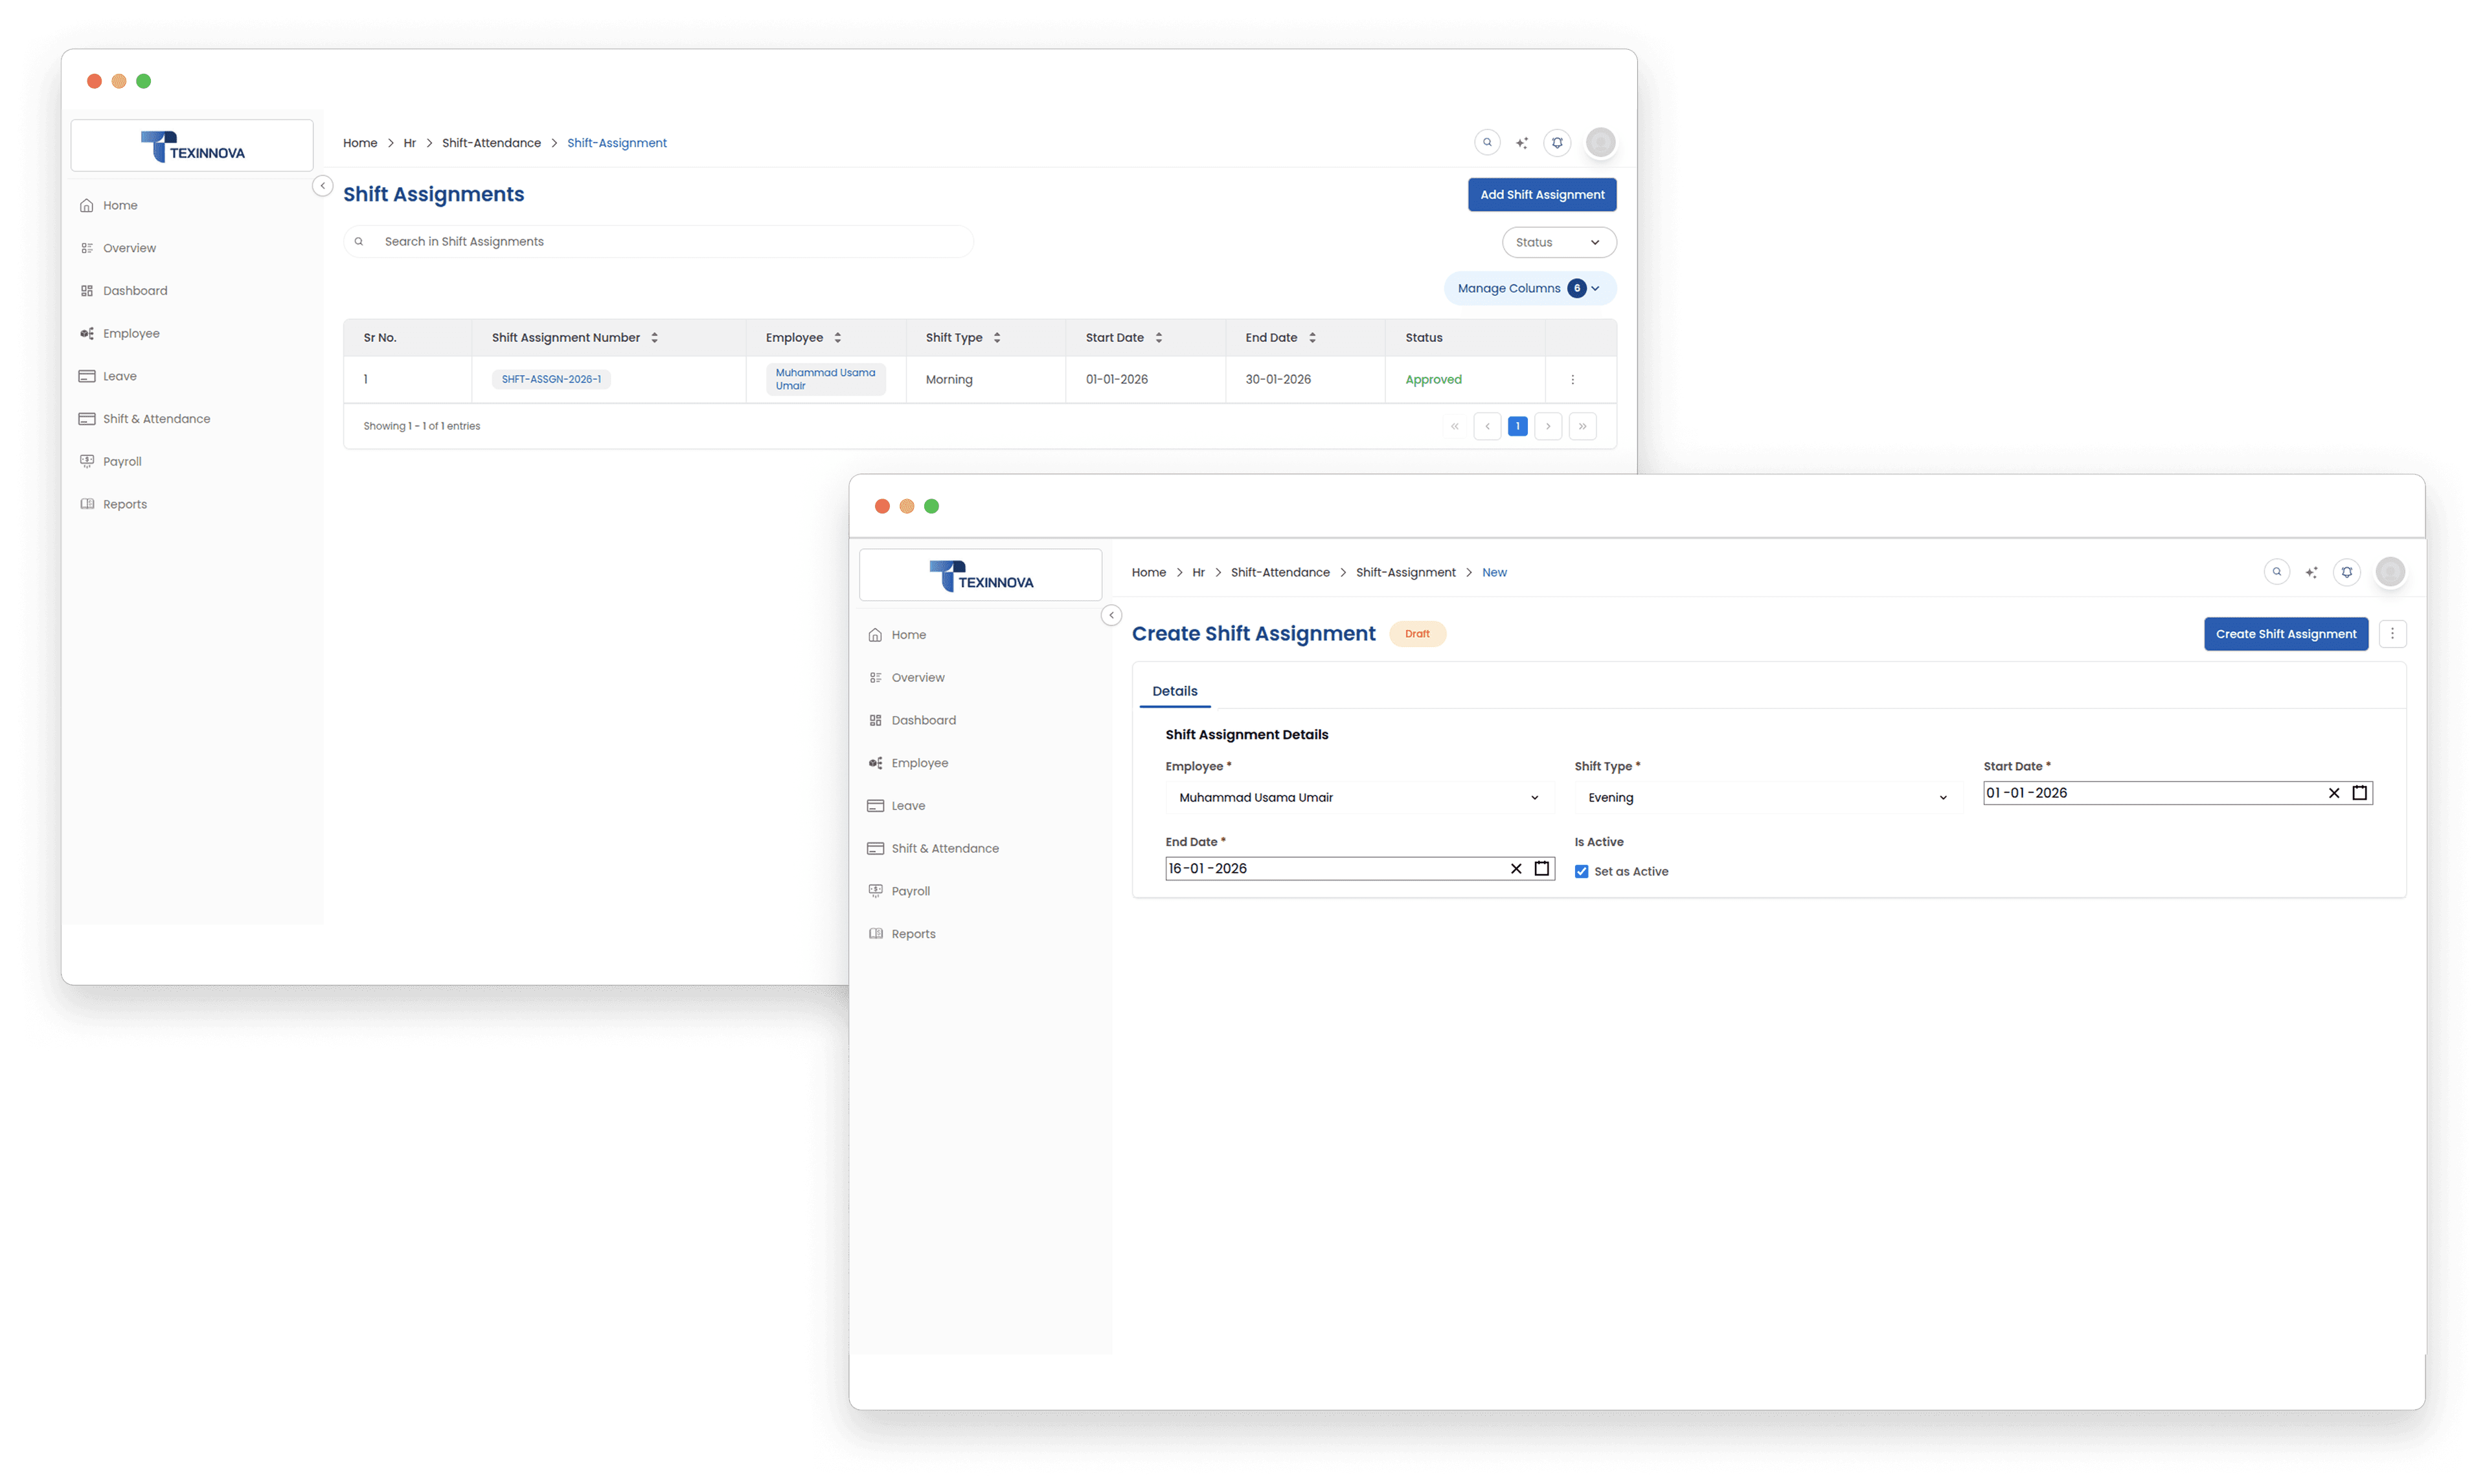Open the Start Date calendar picker icon
Viewport: 2487px width, 1484px height.
(2359, 793)
